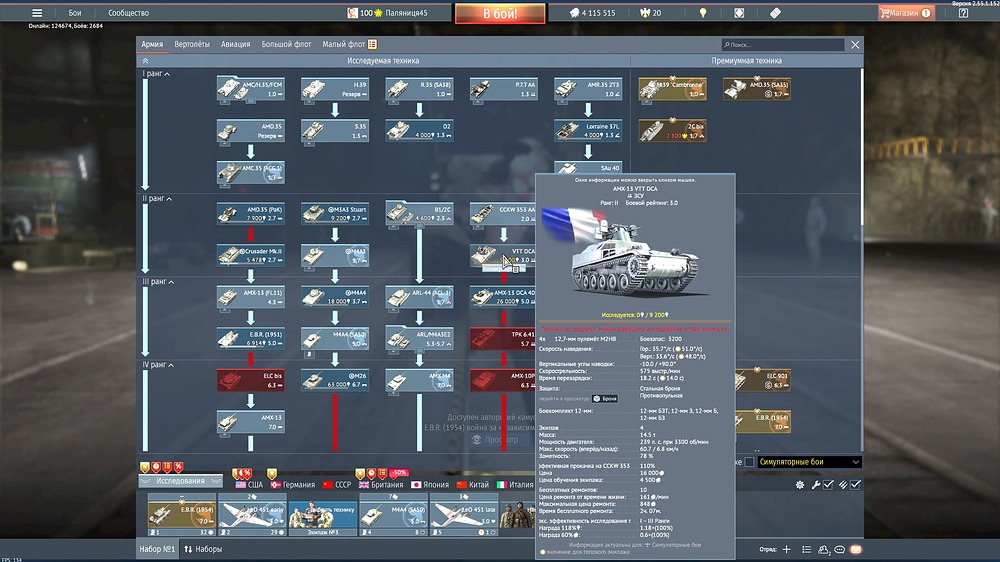The height and width of the screenshot is (562, 1000).
Task: Open the Исследования research button
Action: tap(180, 481)
